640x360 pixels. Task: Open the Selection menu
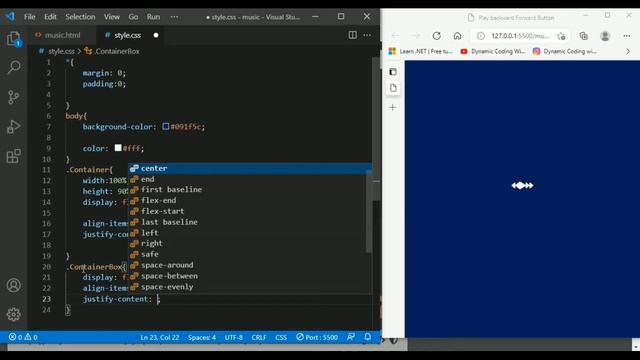tap(80, 17)
